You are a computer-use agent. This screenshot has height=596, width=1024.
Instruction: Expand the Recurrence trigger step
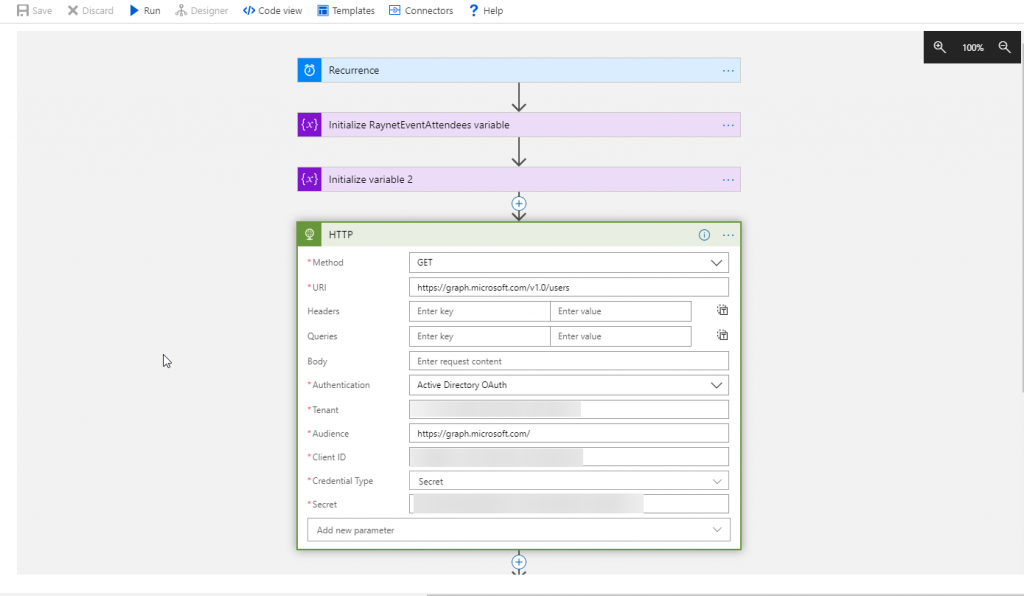(519, 70)
